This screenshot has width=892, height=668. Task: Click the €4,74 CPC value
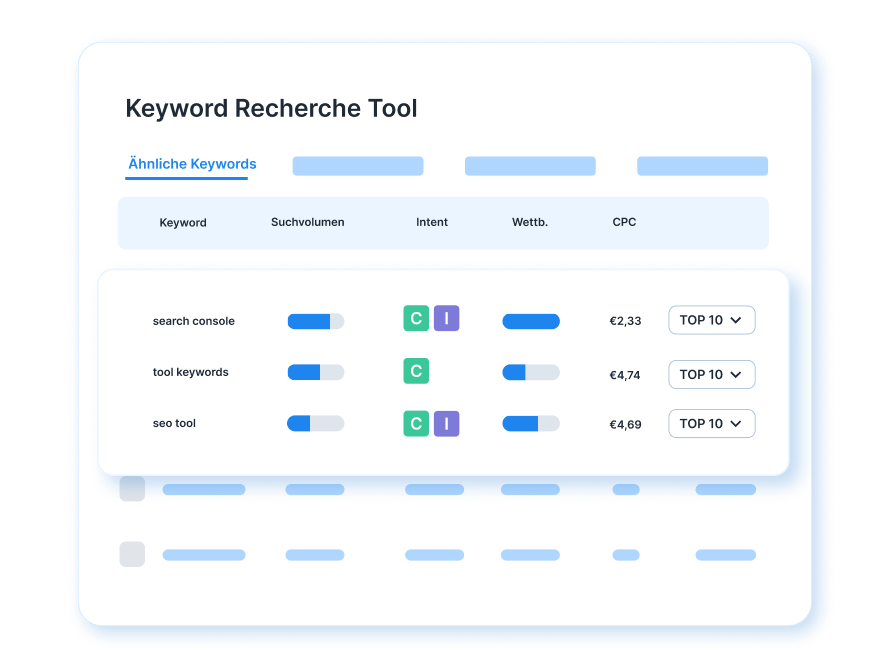(625, 375)
